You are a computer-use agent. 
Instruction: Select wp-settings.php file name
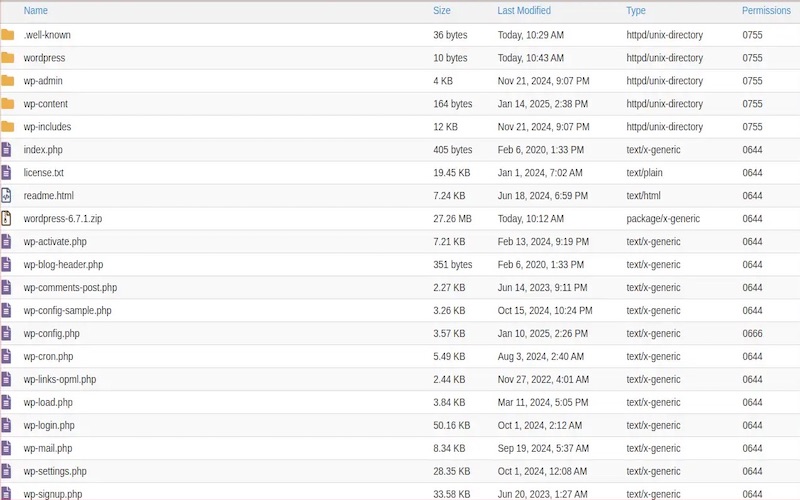click(55, 472)
